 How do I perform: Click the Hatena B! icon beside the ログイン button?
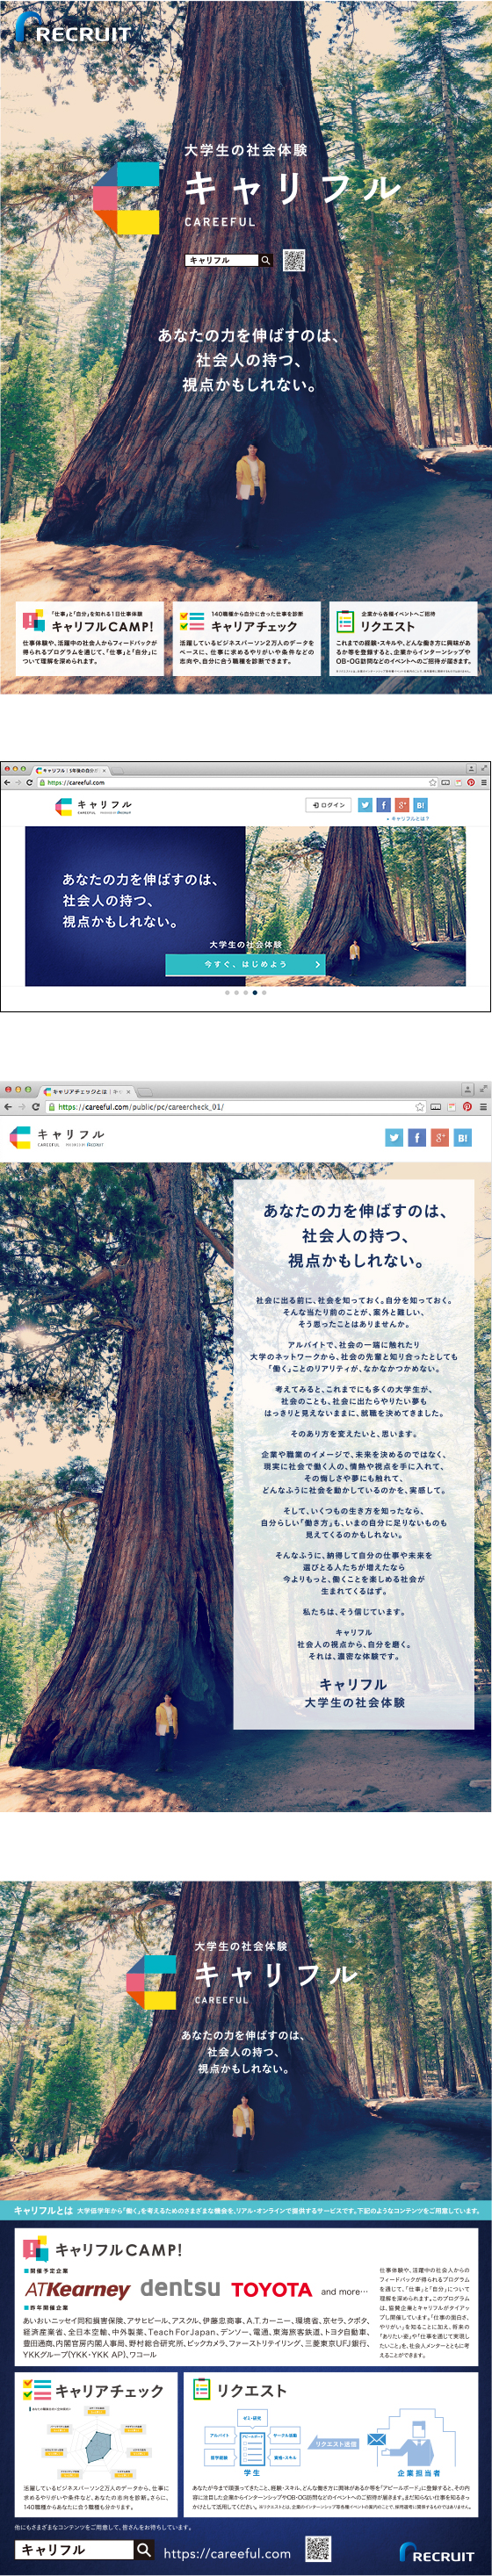click(x=420, y=805)
